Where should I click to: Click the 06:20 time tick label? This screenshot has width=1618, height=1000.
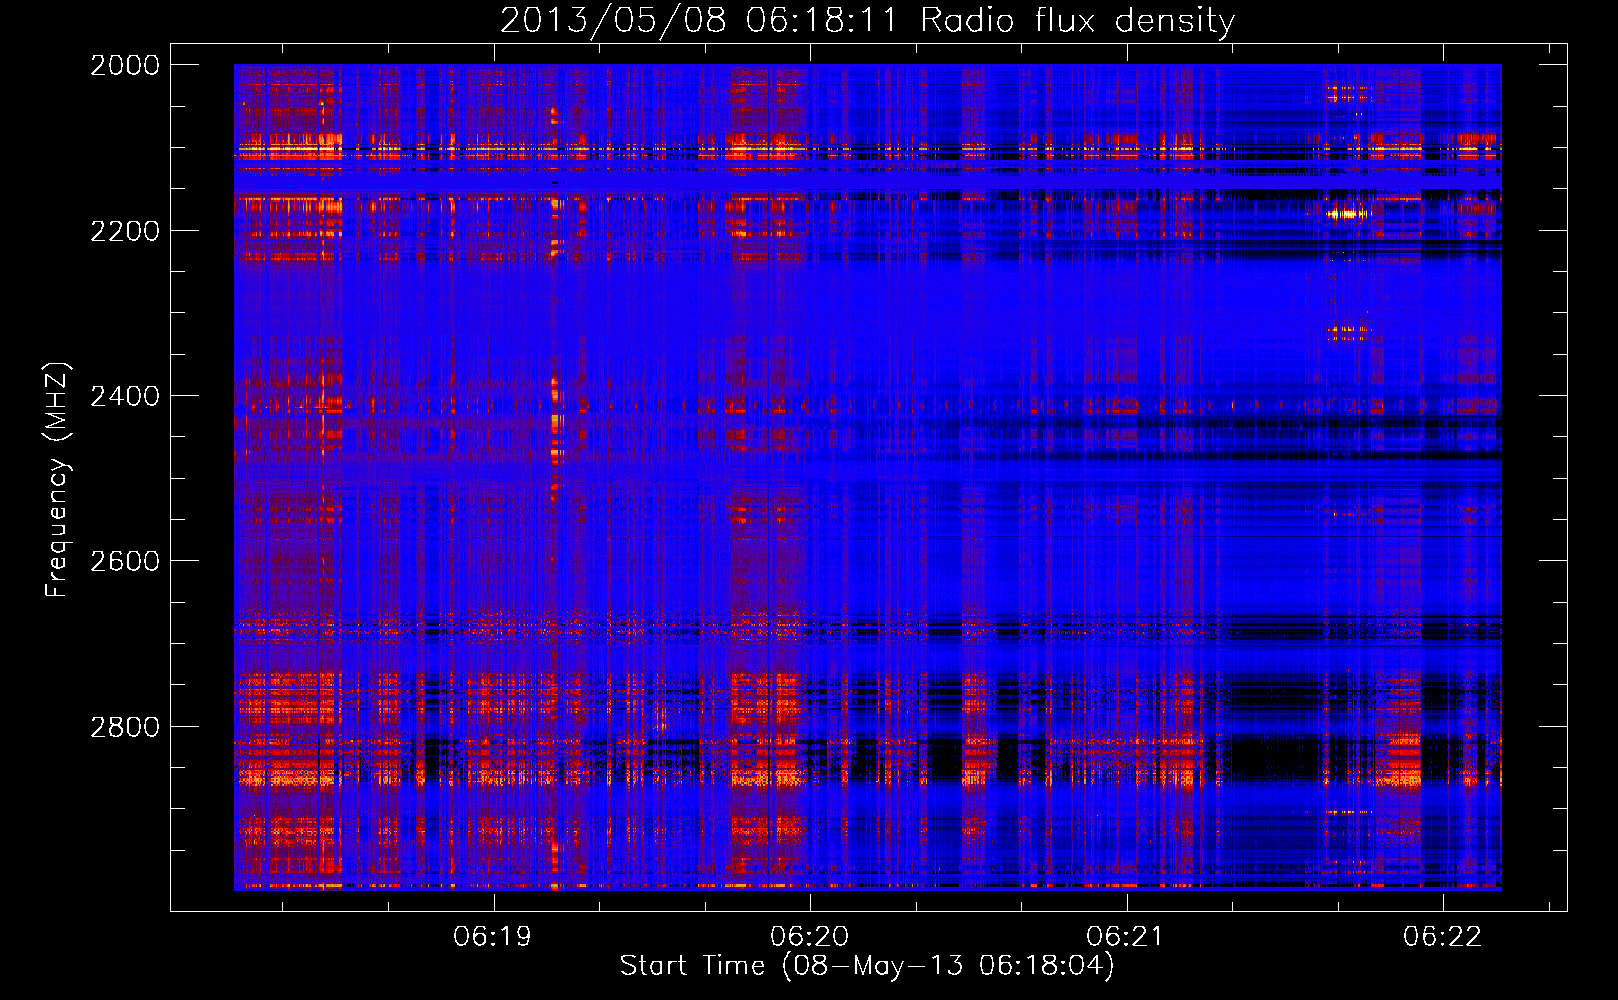click(x=809, y=936)
